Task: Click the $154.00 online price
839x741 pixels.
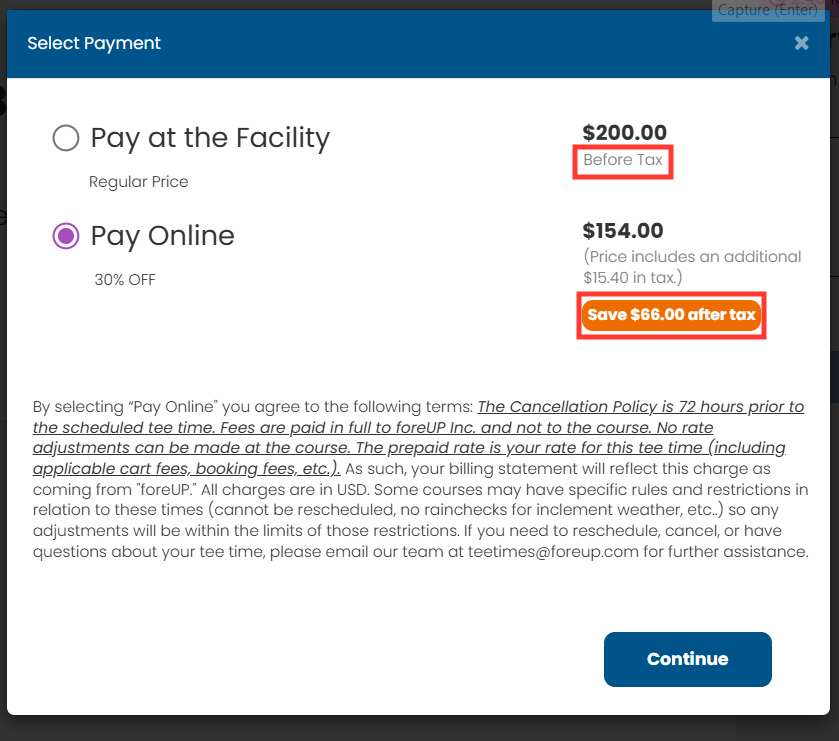Action: (x=623, y=231)
